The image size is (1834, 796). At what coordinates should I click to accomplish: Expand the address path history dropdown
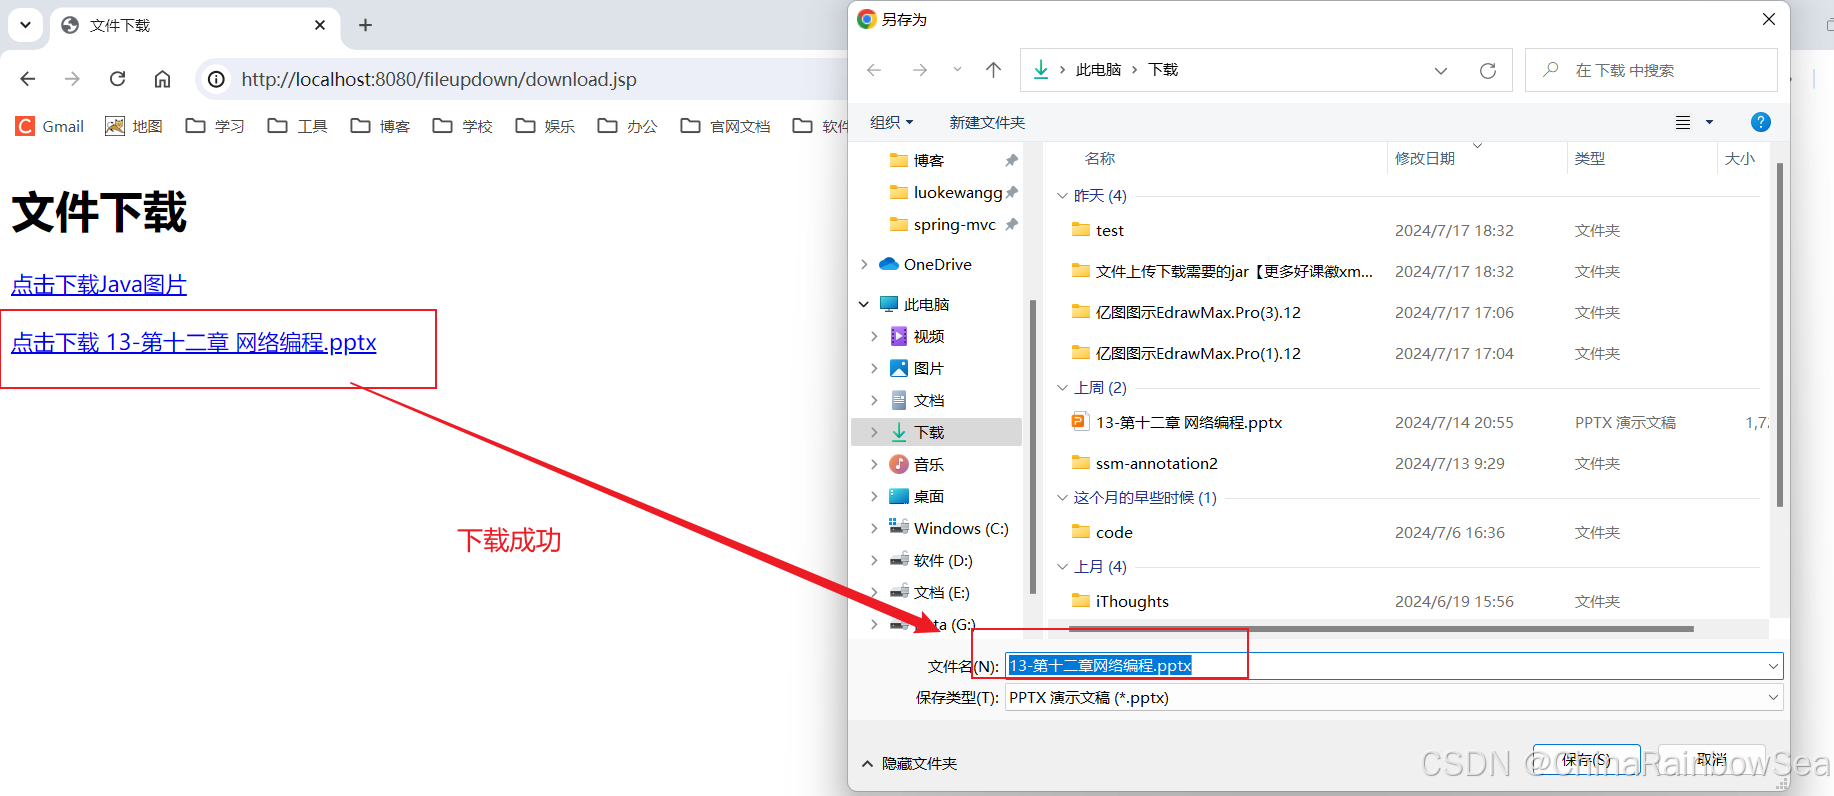1441,70
